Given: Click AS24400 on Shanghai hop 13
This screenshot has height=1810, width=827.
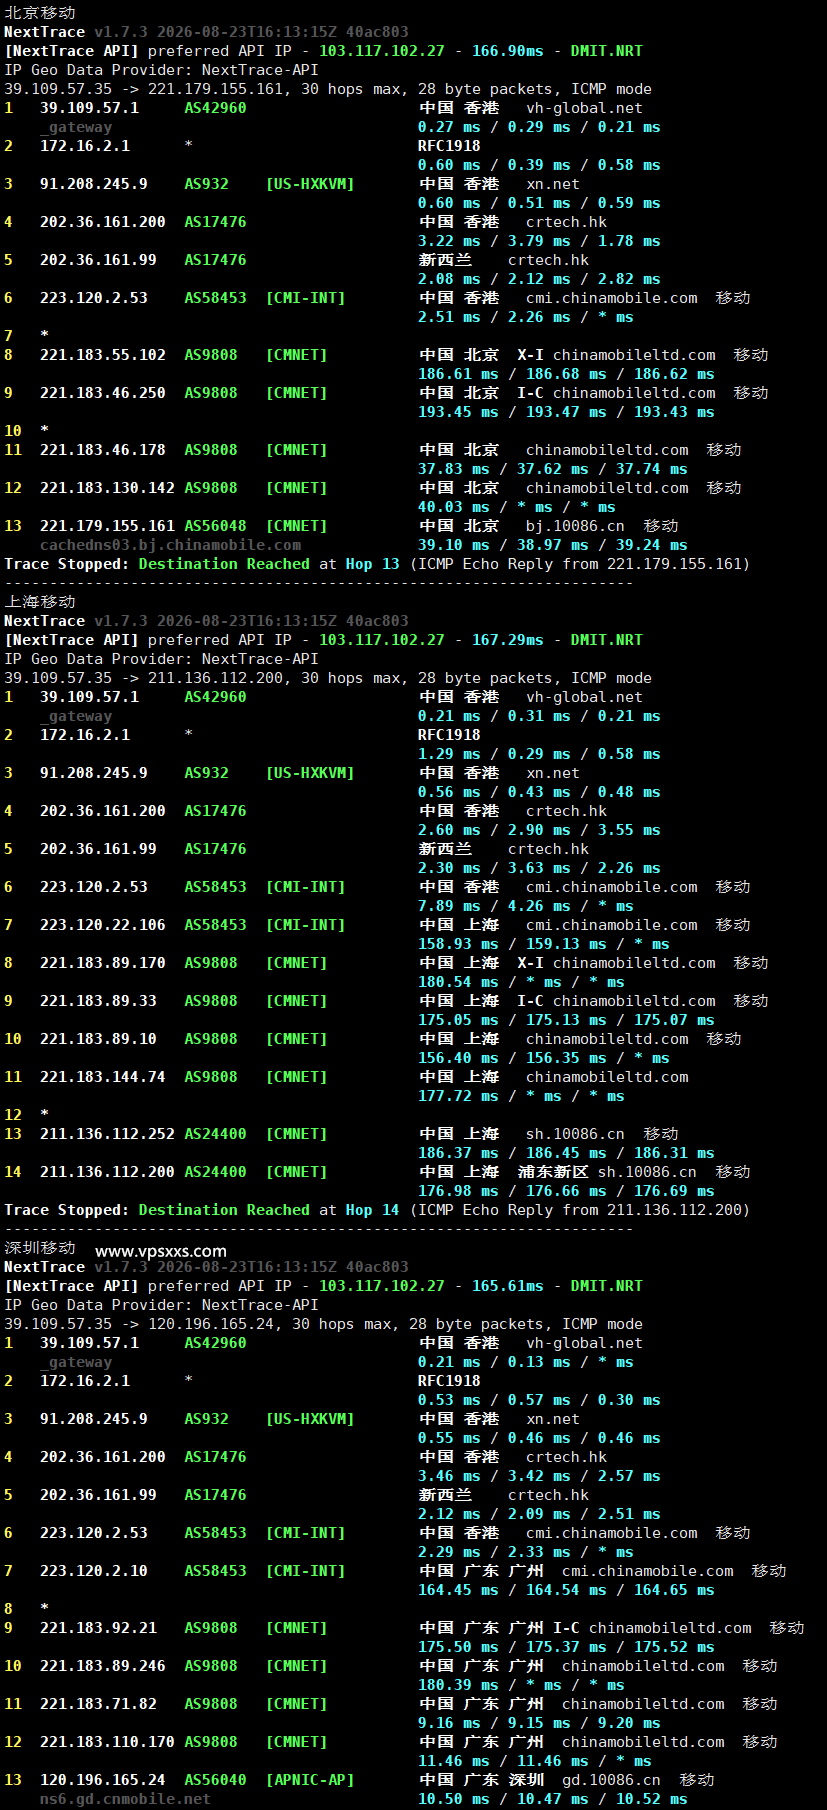Looking at the screenshot, I should 215,1134.
